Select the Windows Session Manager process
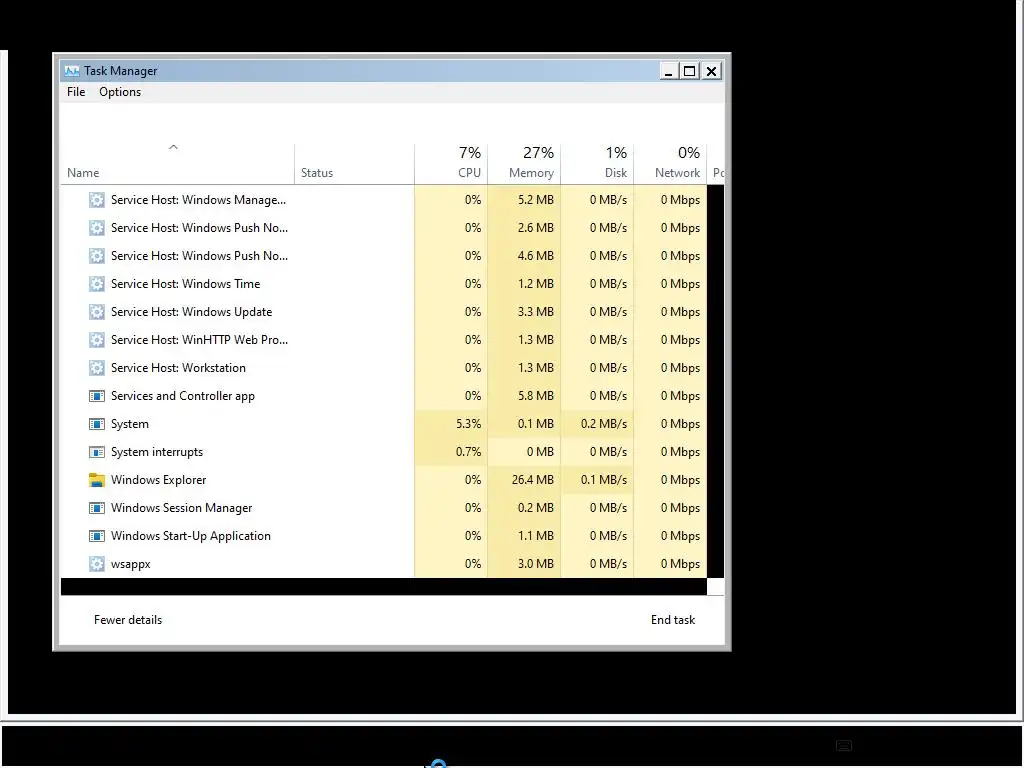Viewport: 1024px width, 768px height. coord(182,508)
